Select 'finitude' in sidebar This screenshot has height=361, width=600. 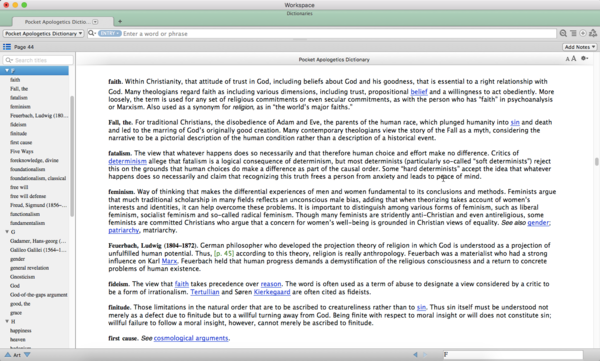point(18,133)
